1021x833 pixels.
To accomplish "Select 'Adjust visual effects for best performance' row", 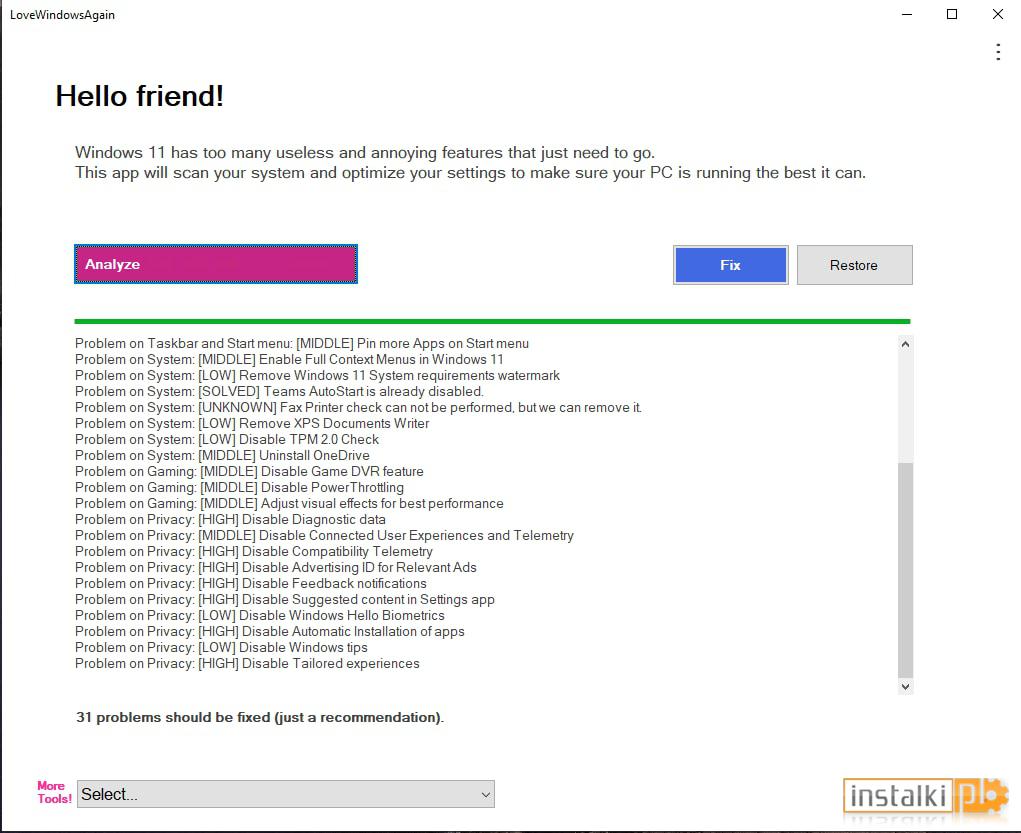I will (289, 503).
